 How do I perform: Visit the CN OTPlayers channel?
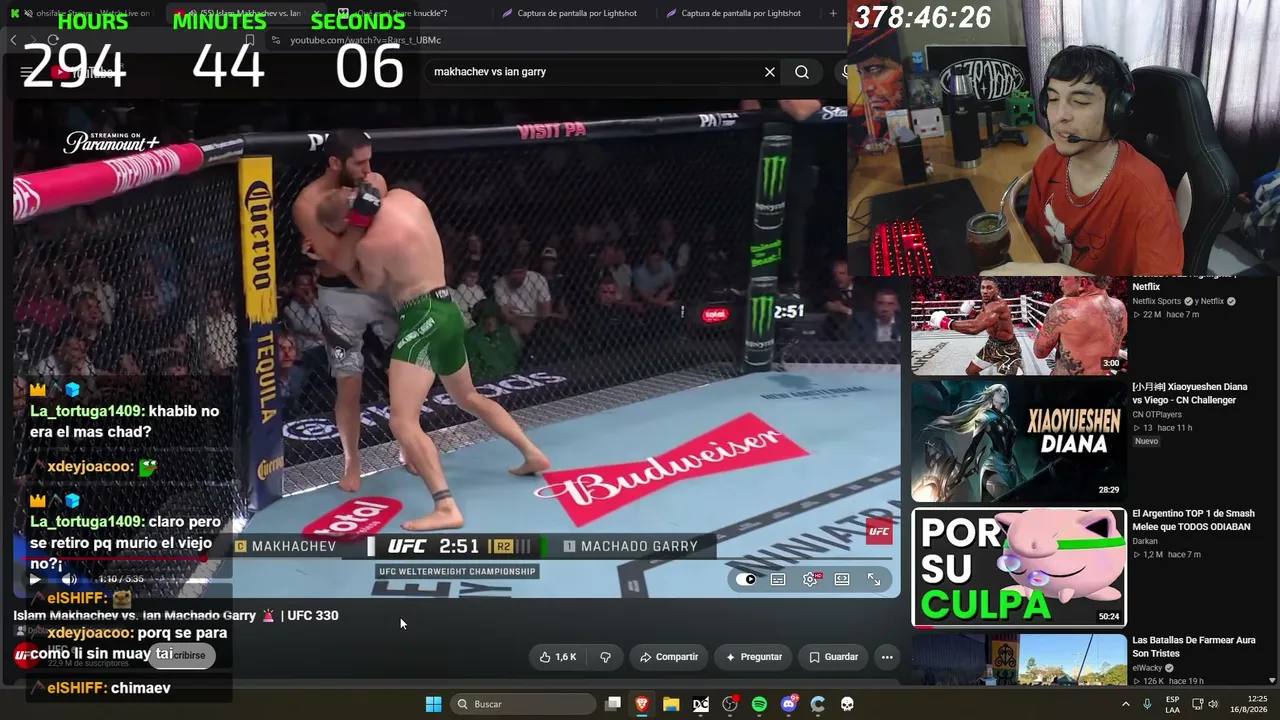point(1156,415)
